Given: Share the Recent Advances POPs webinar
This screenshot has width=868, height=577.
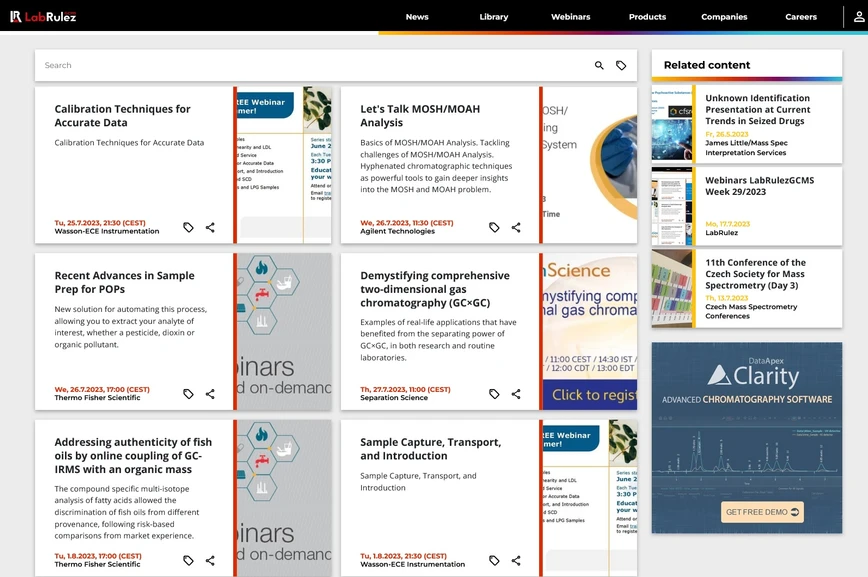Looking at the screenshot, I should pyautogui.click(x=210, y=394).
